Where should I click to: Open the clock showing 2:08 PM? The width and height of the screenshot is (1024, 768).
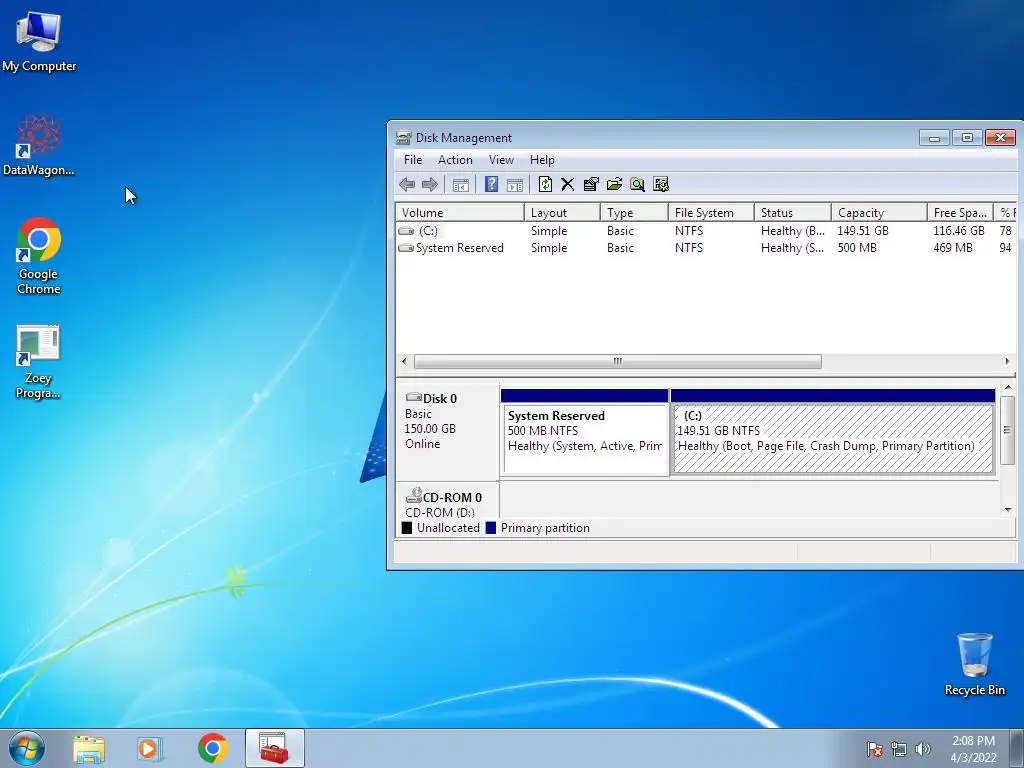click(973, 749)
